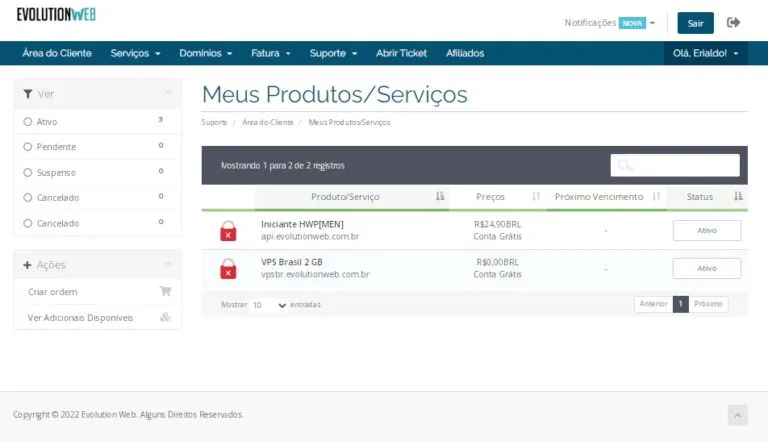Open Afiliados in the navbar
This screenshot has height=441, width=768.
[465, 53]
